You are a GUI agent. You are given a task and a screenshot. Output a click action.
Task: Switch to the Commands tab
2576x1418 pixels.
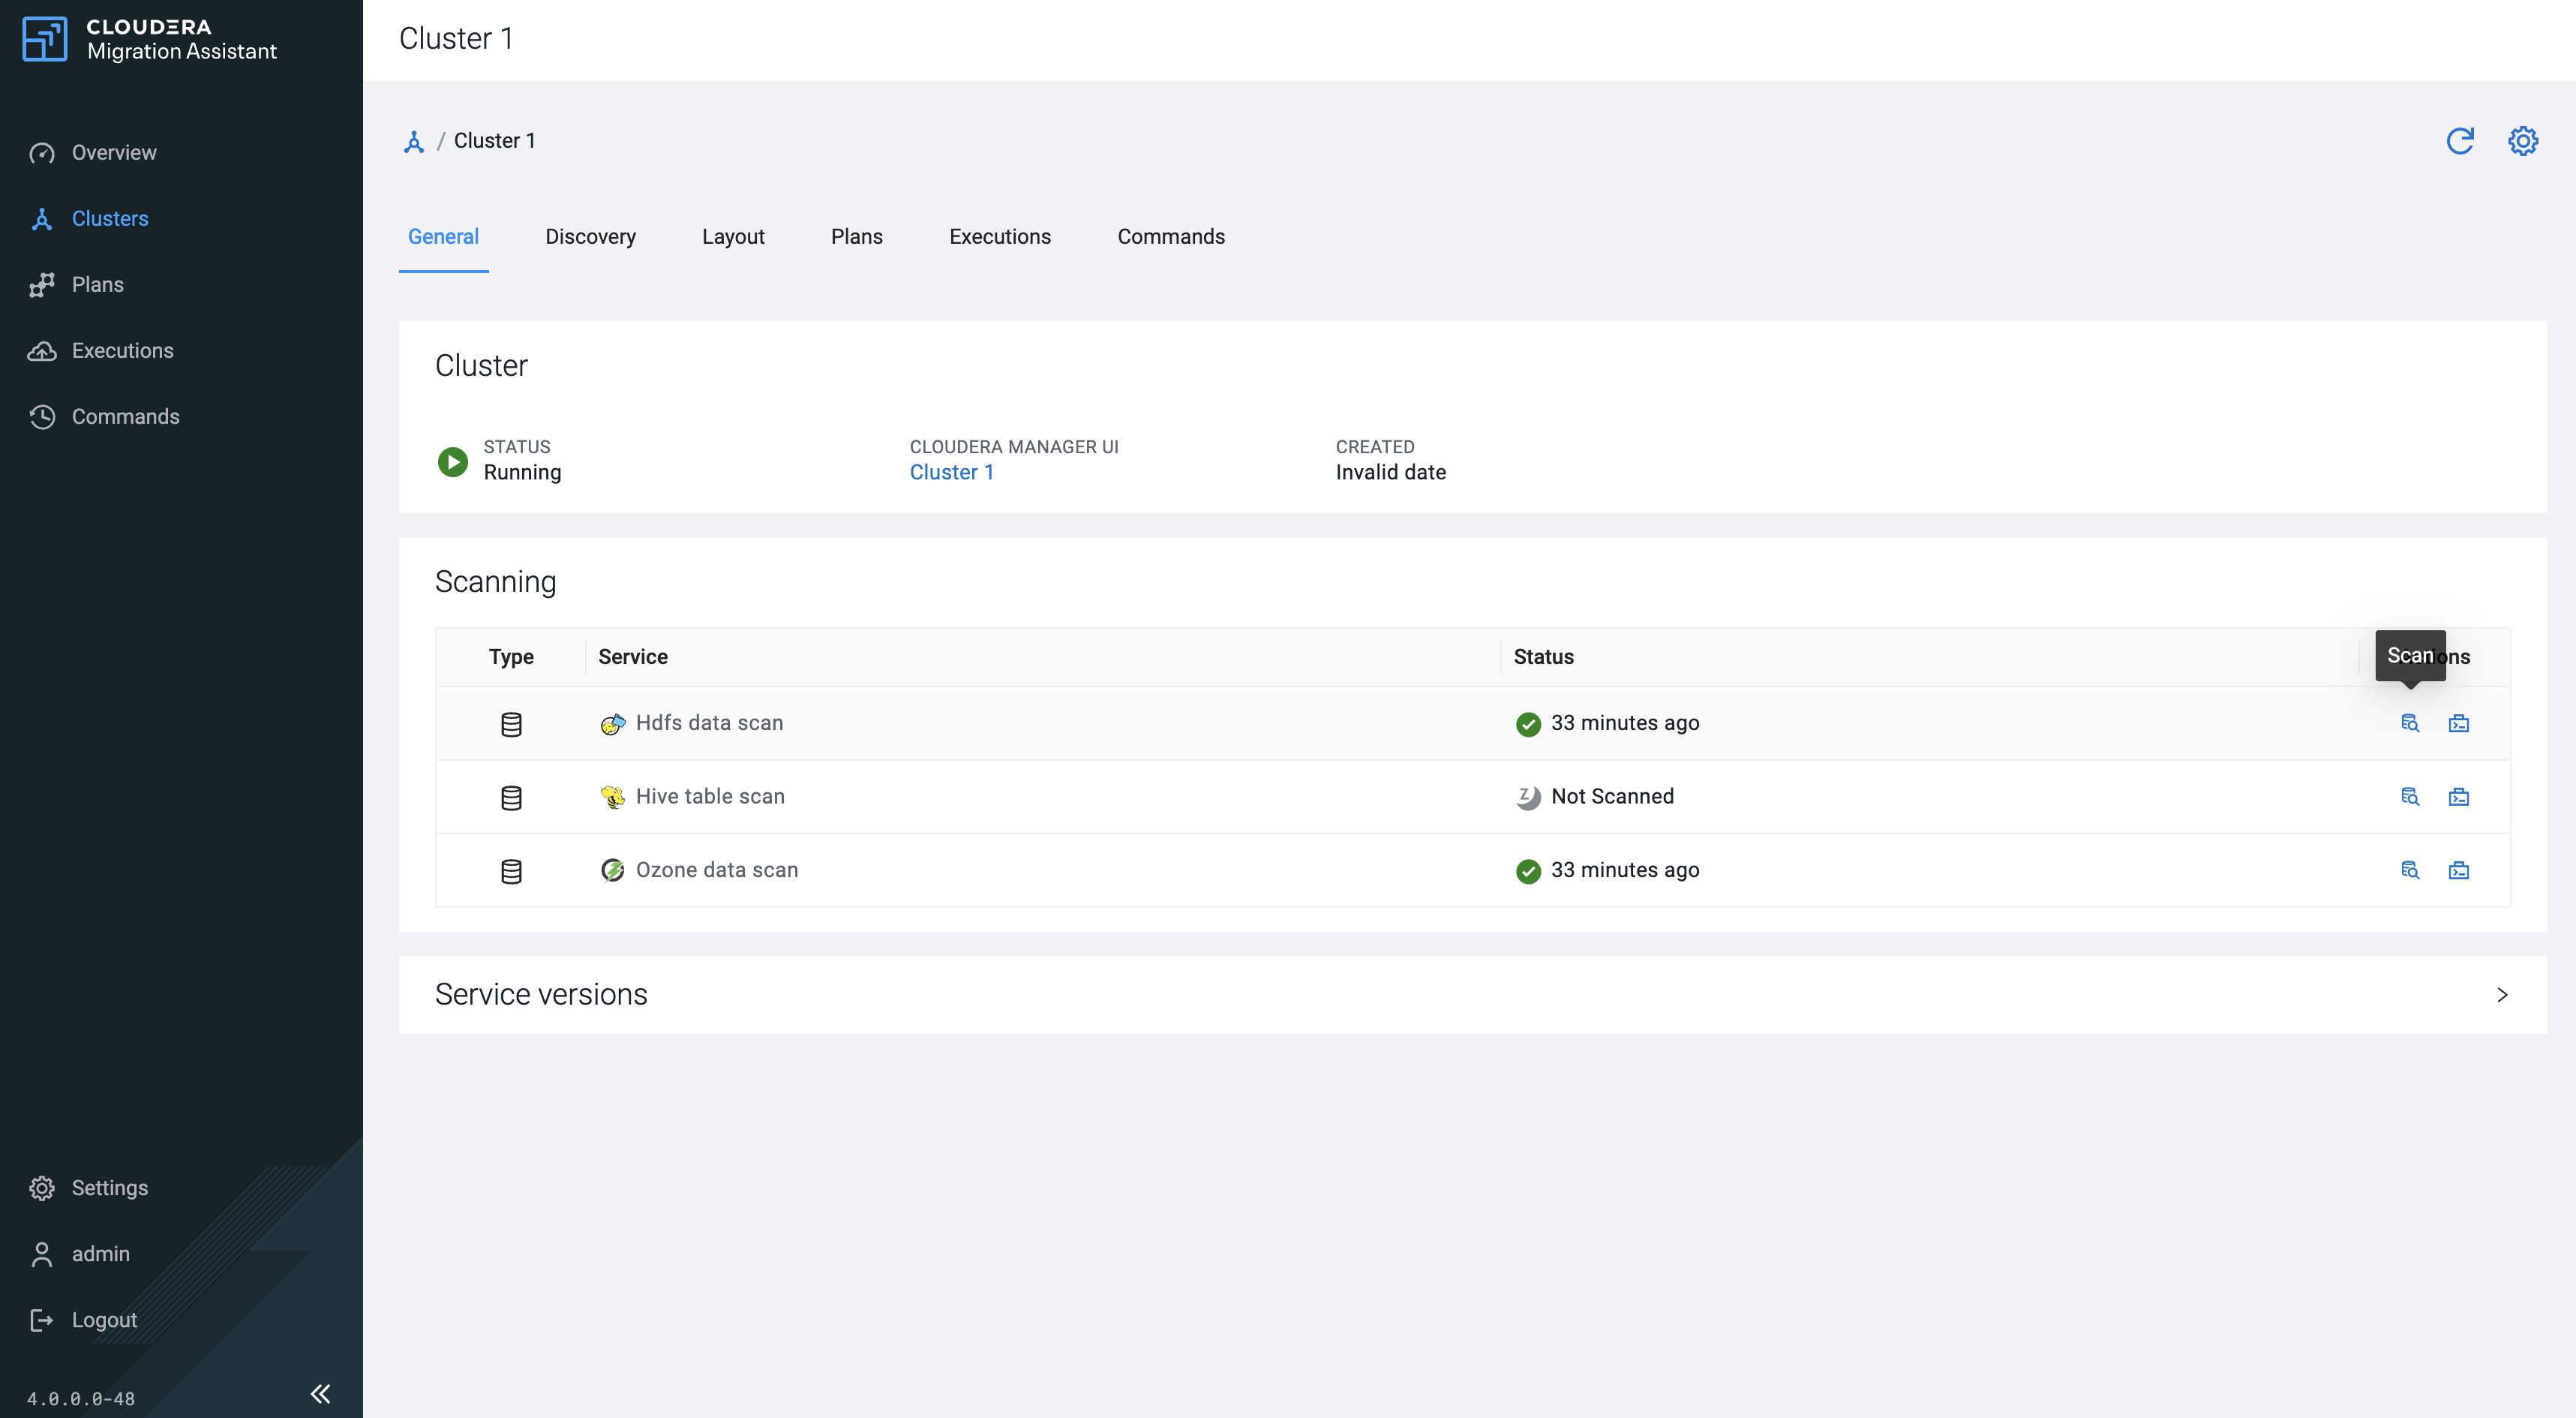click(1171, 237)
